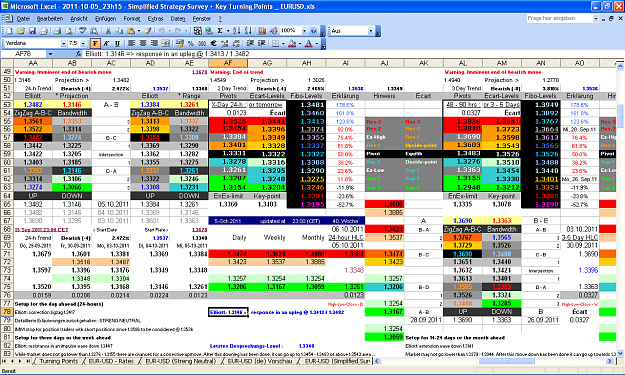Select row 64 header
The image size is (625, 375).
pos(7,196)
